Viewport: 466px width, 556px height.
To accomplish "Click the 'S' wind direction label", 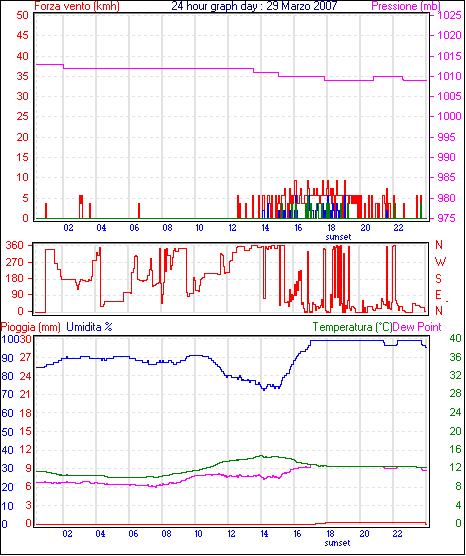I will click(439, 279).
